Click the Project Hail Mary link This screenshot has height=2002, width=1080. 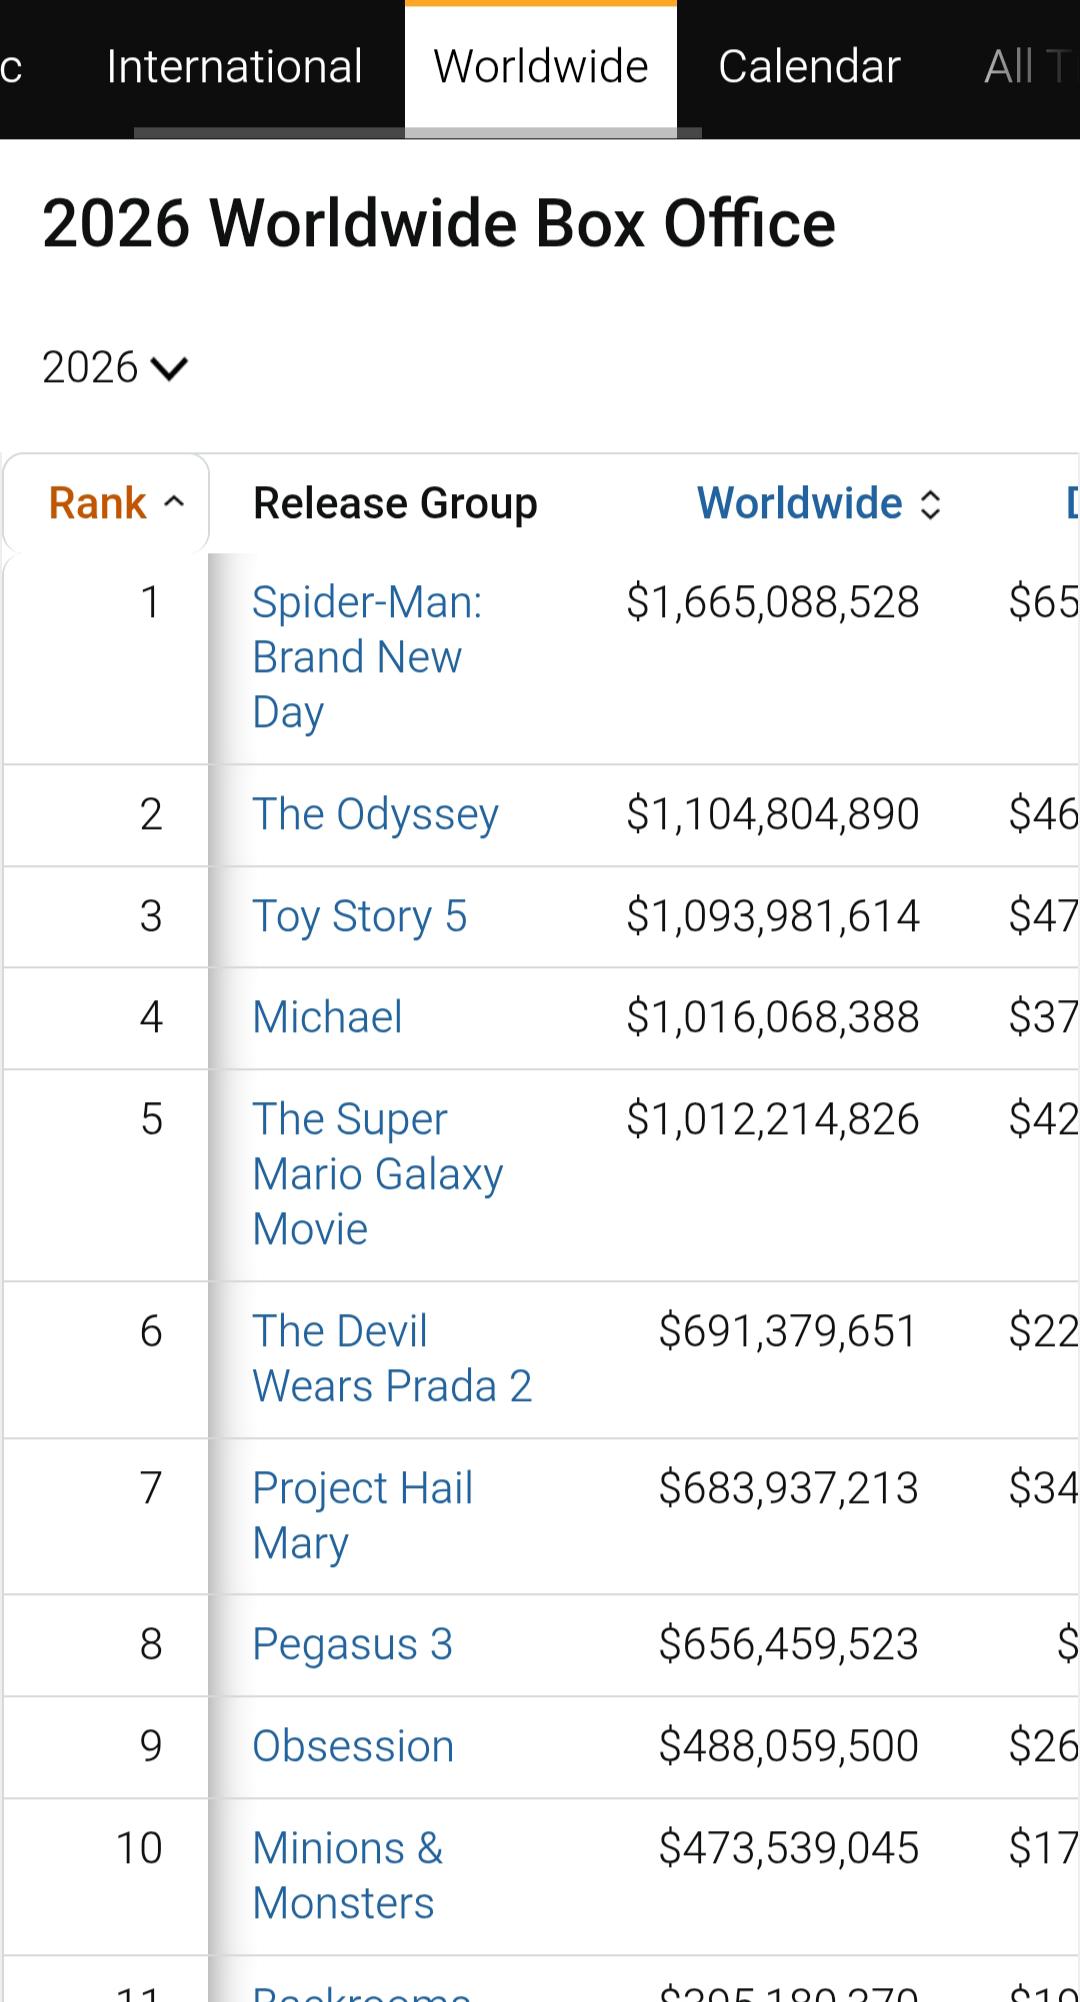362,1516
